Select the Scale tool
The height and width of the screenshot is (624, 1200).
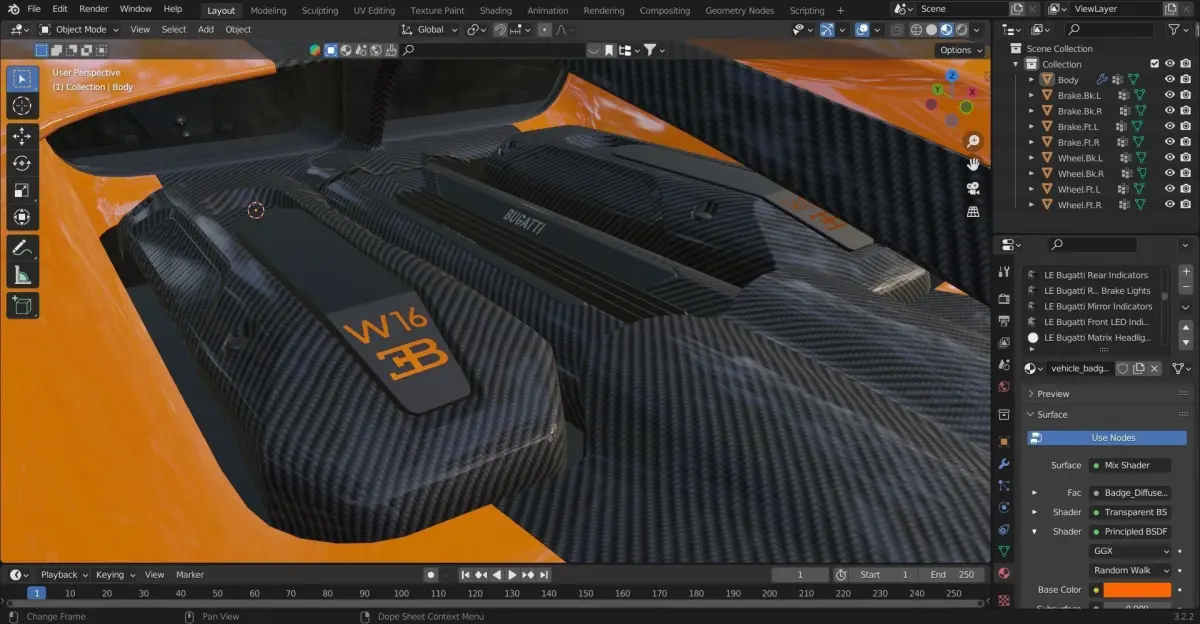point(22,190)
